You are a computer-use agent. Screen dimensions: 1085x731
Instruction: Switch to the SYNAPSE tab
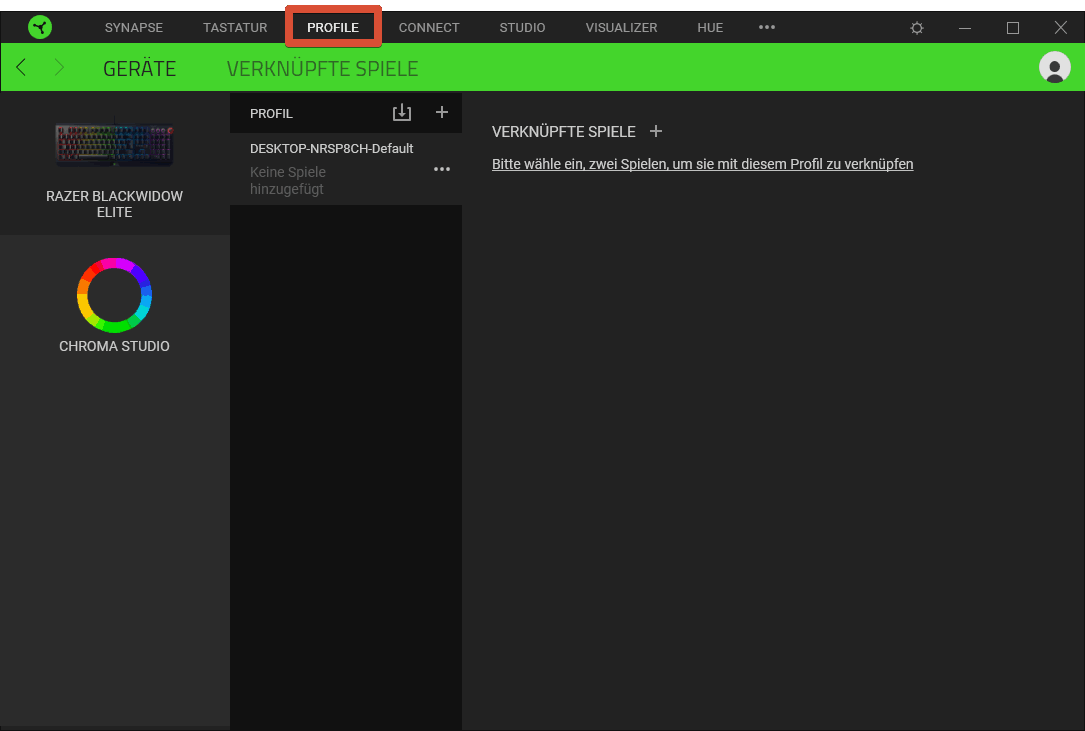tap(134, 28)
